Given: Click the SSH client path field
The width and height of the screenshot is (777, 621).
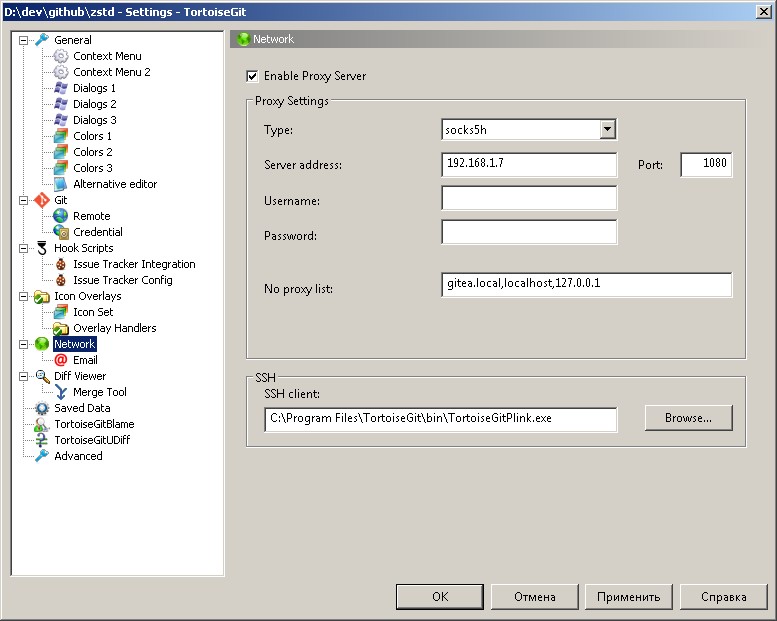Looking at the screenshot, I should coord(441,419).
